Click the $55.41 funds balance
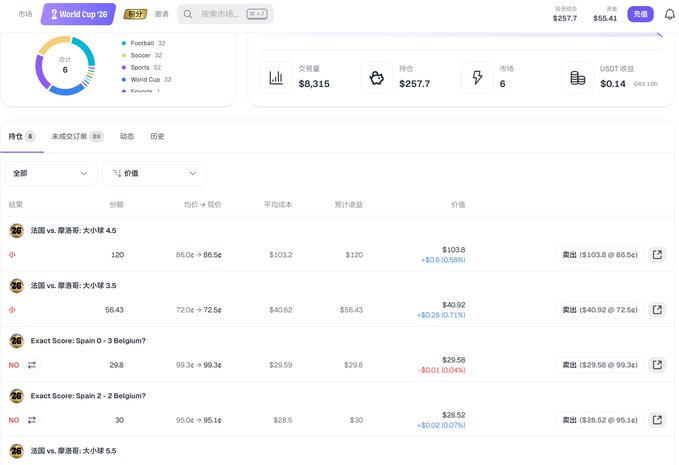This screenshot has height=465, width=679. (x=605, y=18)
